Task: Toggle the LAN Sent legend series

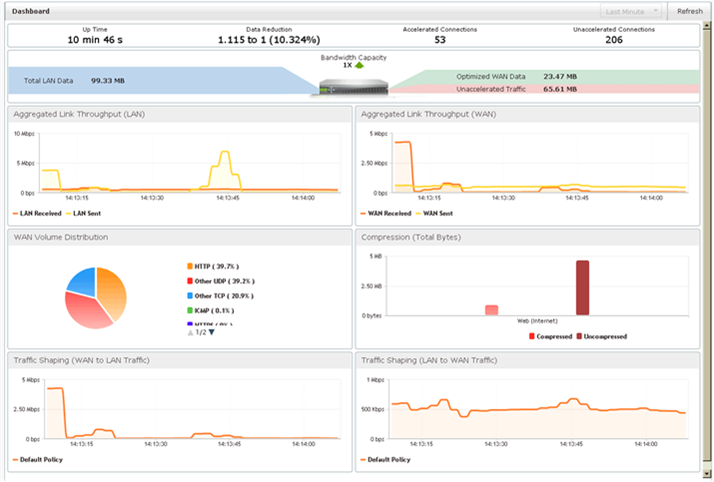Action: pos(84,213)
